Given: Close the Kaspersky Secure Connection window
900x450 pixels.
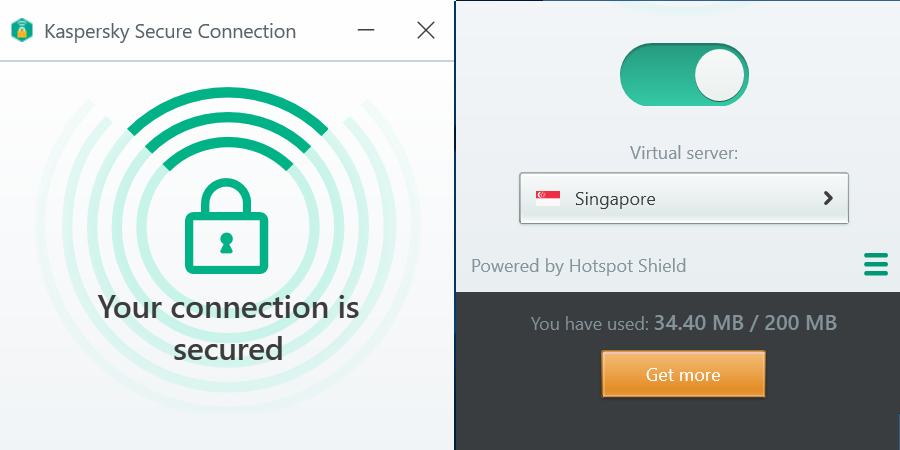Looking at the screenshot, I should pos(425,30).
